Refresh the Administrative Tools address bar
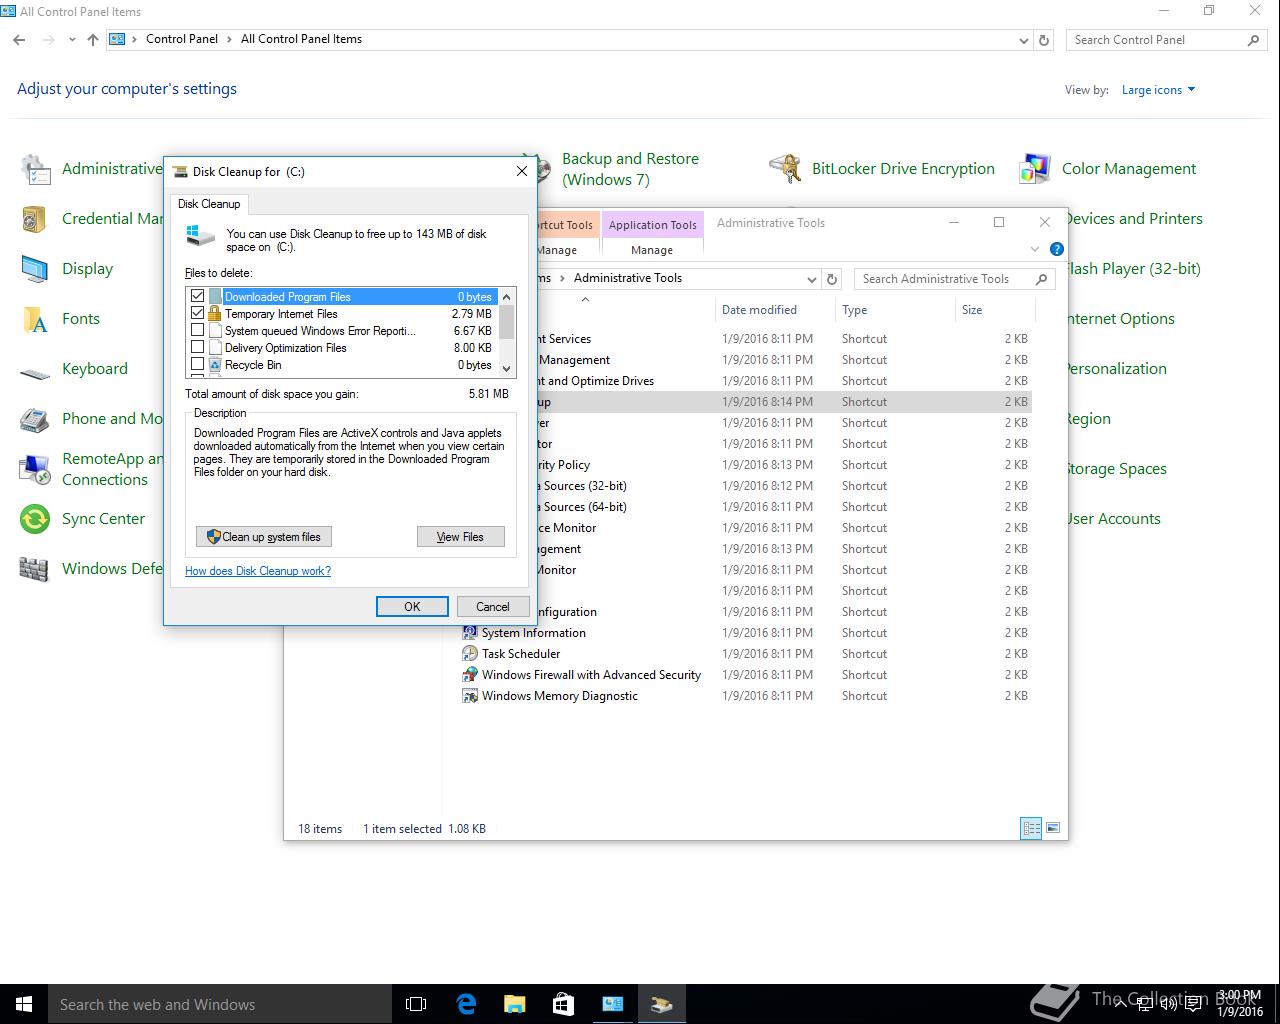This screenshot has height=1024, width=1280. point(832,279)
